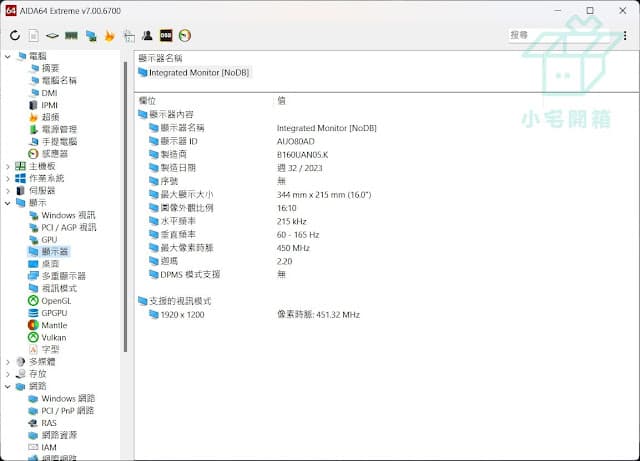The width and height of the screenshot is (640, 461).
Task: Select 桌面 in the tree
Action: tap(50, 264)
